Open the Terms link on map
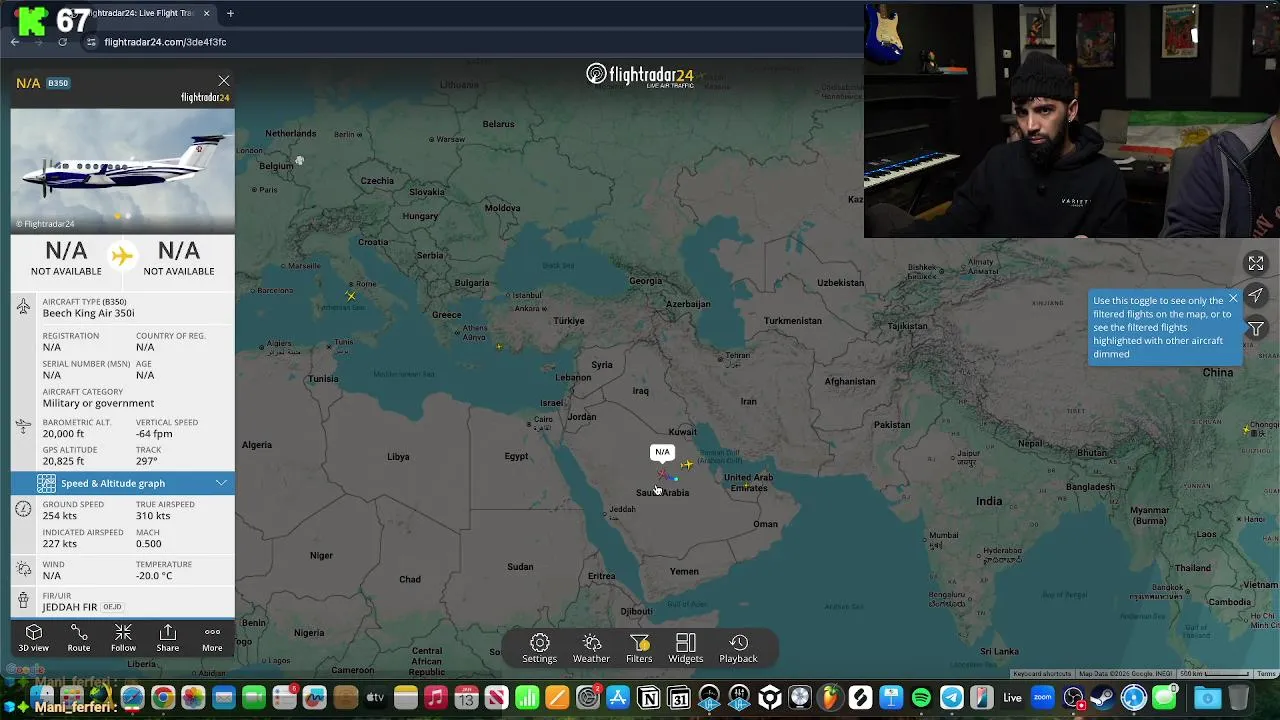Image resolution: width=1280 pixels, height=720 pixels. tap(1266, 674)
